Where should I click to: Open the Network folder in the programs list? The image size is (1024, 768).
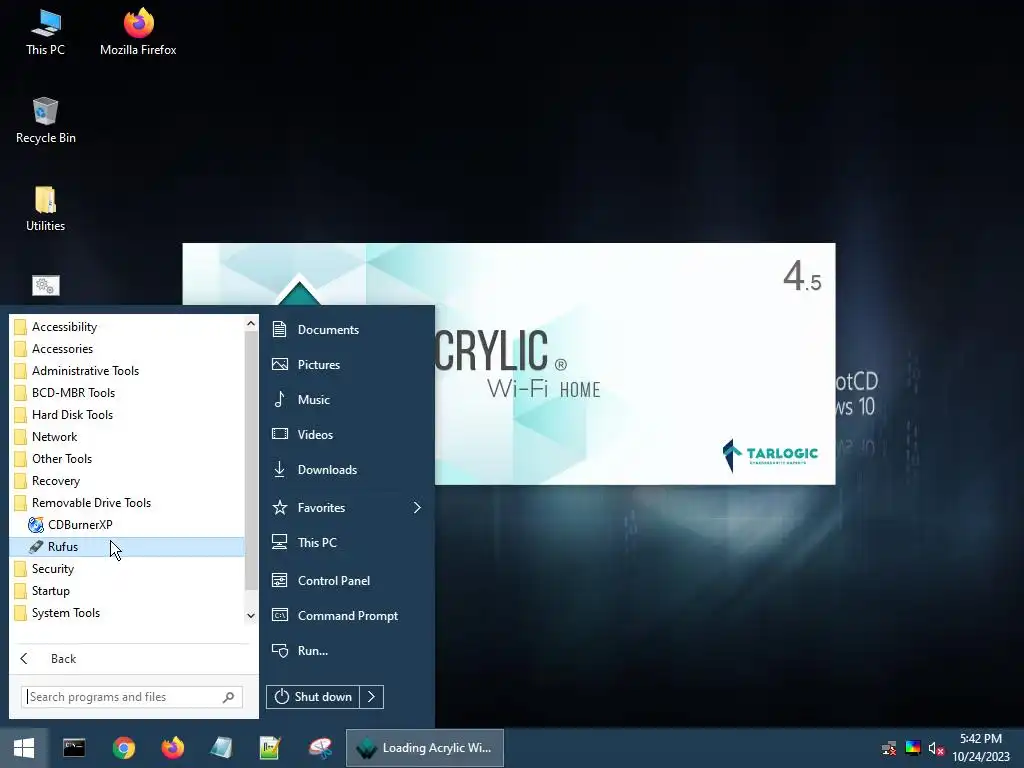click(127, 437)
